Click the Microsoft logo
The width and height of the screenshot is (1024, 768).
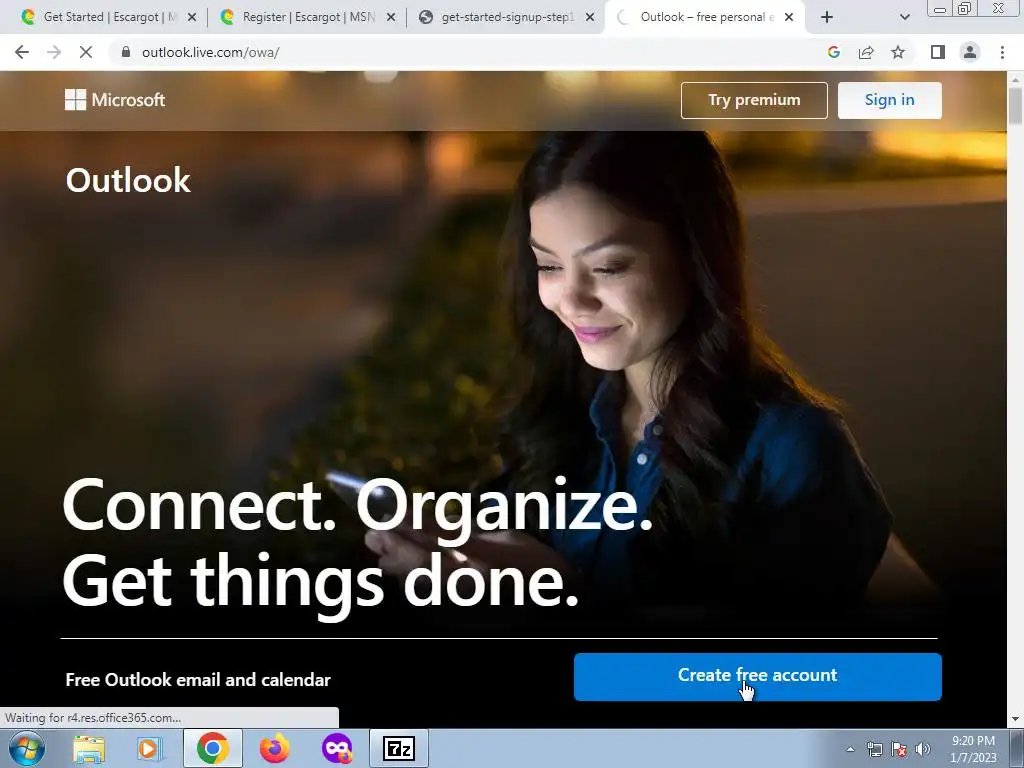[x=115, y=100]
